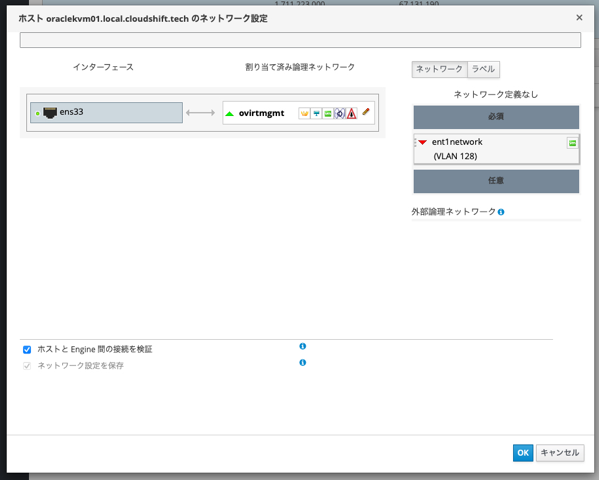Click the red down-arrow on ent1network
This screenshot has width=599, height=480.
(x=422, y=142)
